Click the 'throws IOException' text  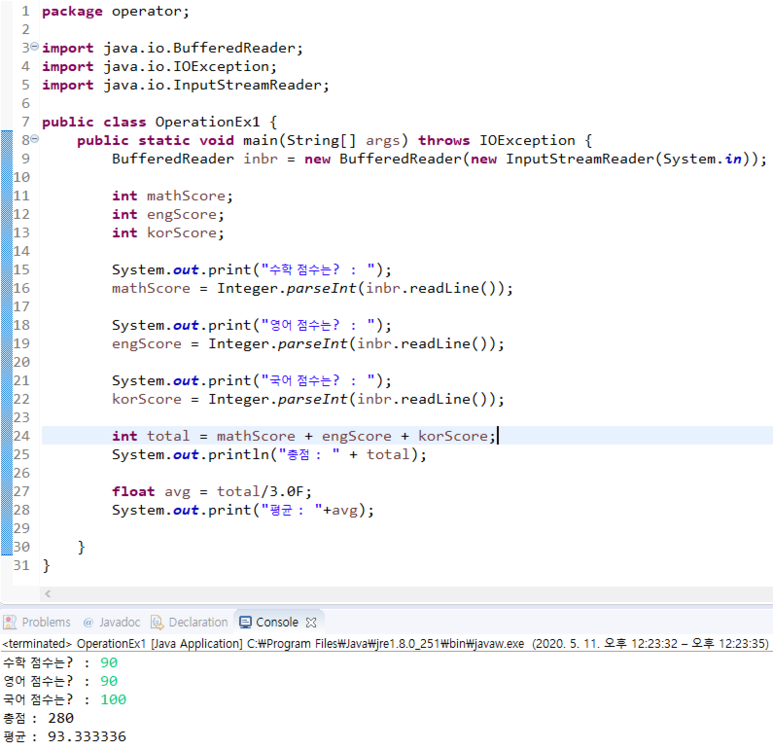click(x=496, y=141)
